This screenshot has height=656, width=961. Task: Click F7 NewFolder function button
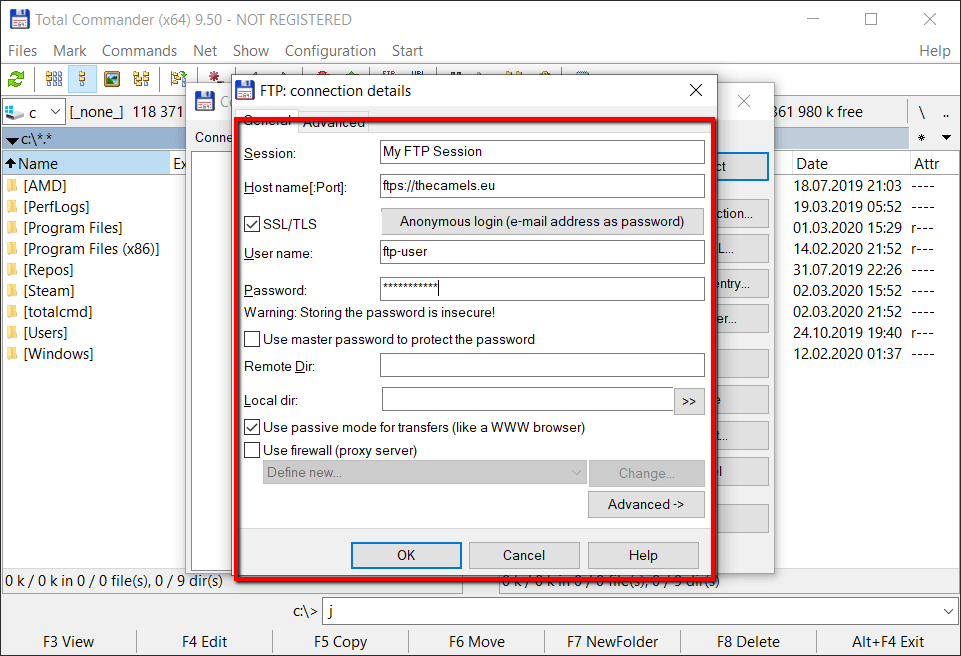point(613,642)
